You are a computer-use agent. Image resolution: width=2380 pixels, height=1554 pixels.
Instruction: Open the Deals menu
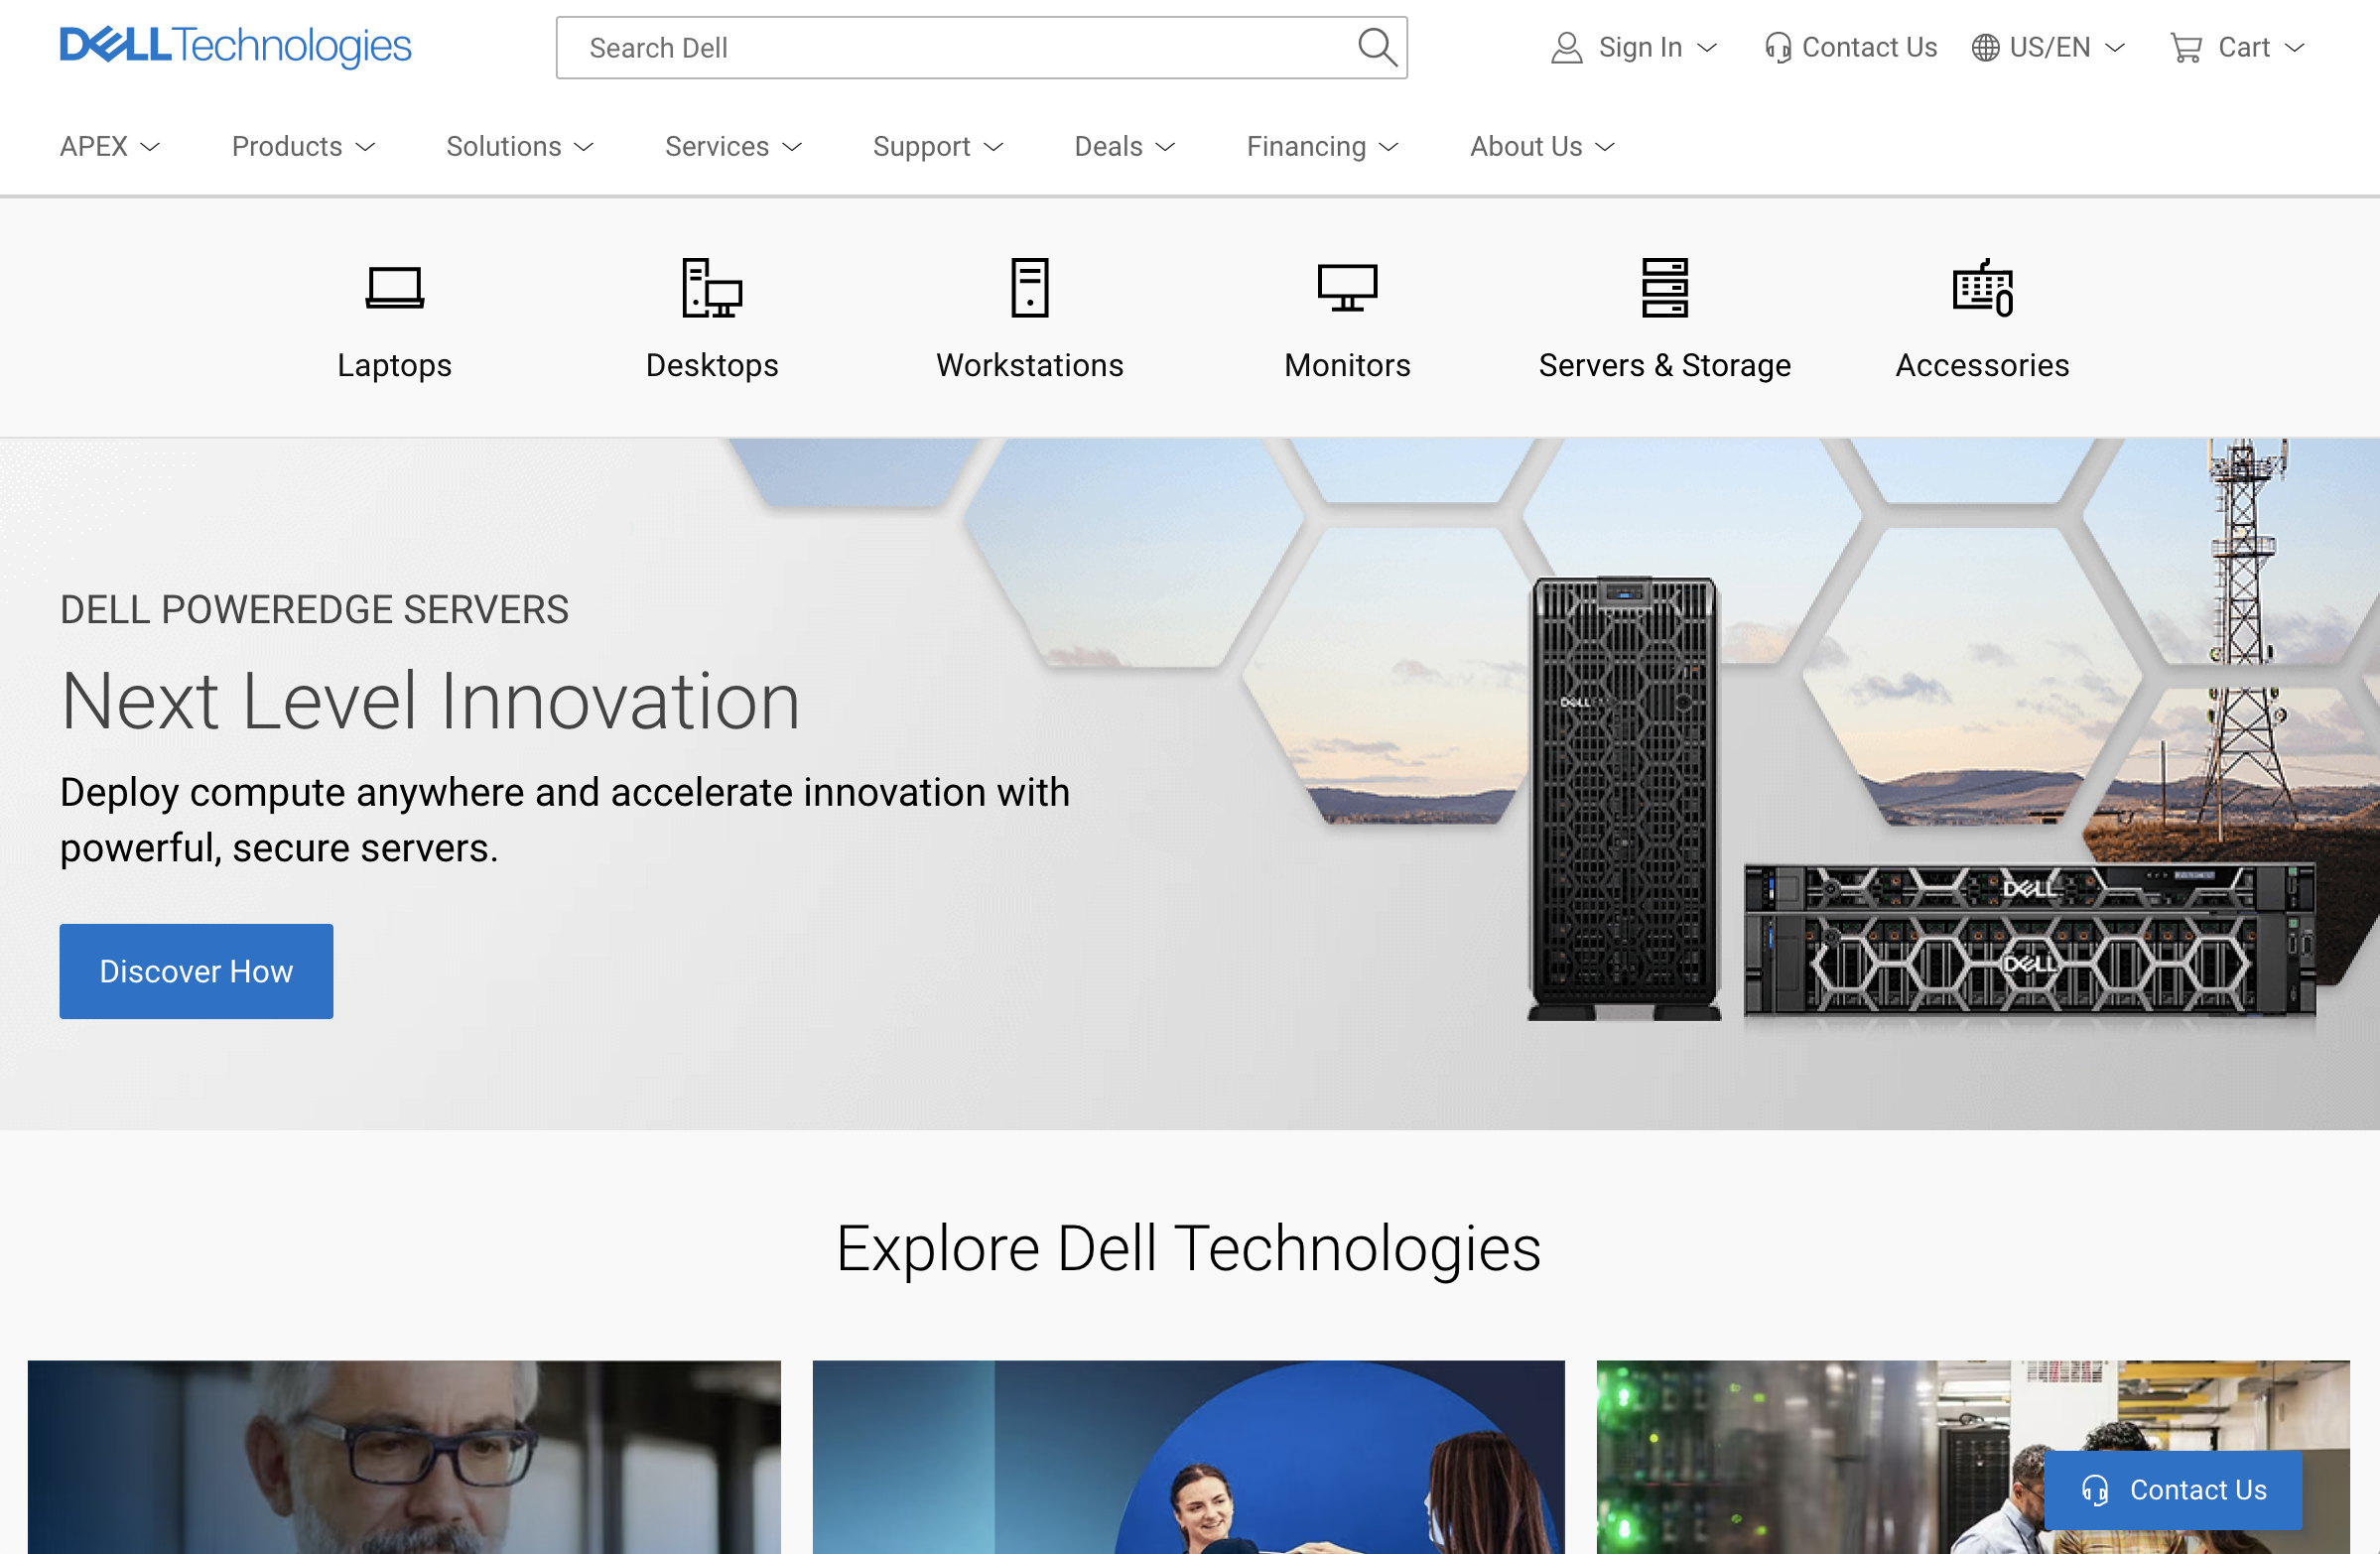click(x=1124, y=146)
